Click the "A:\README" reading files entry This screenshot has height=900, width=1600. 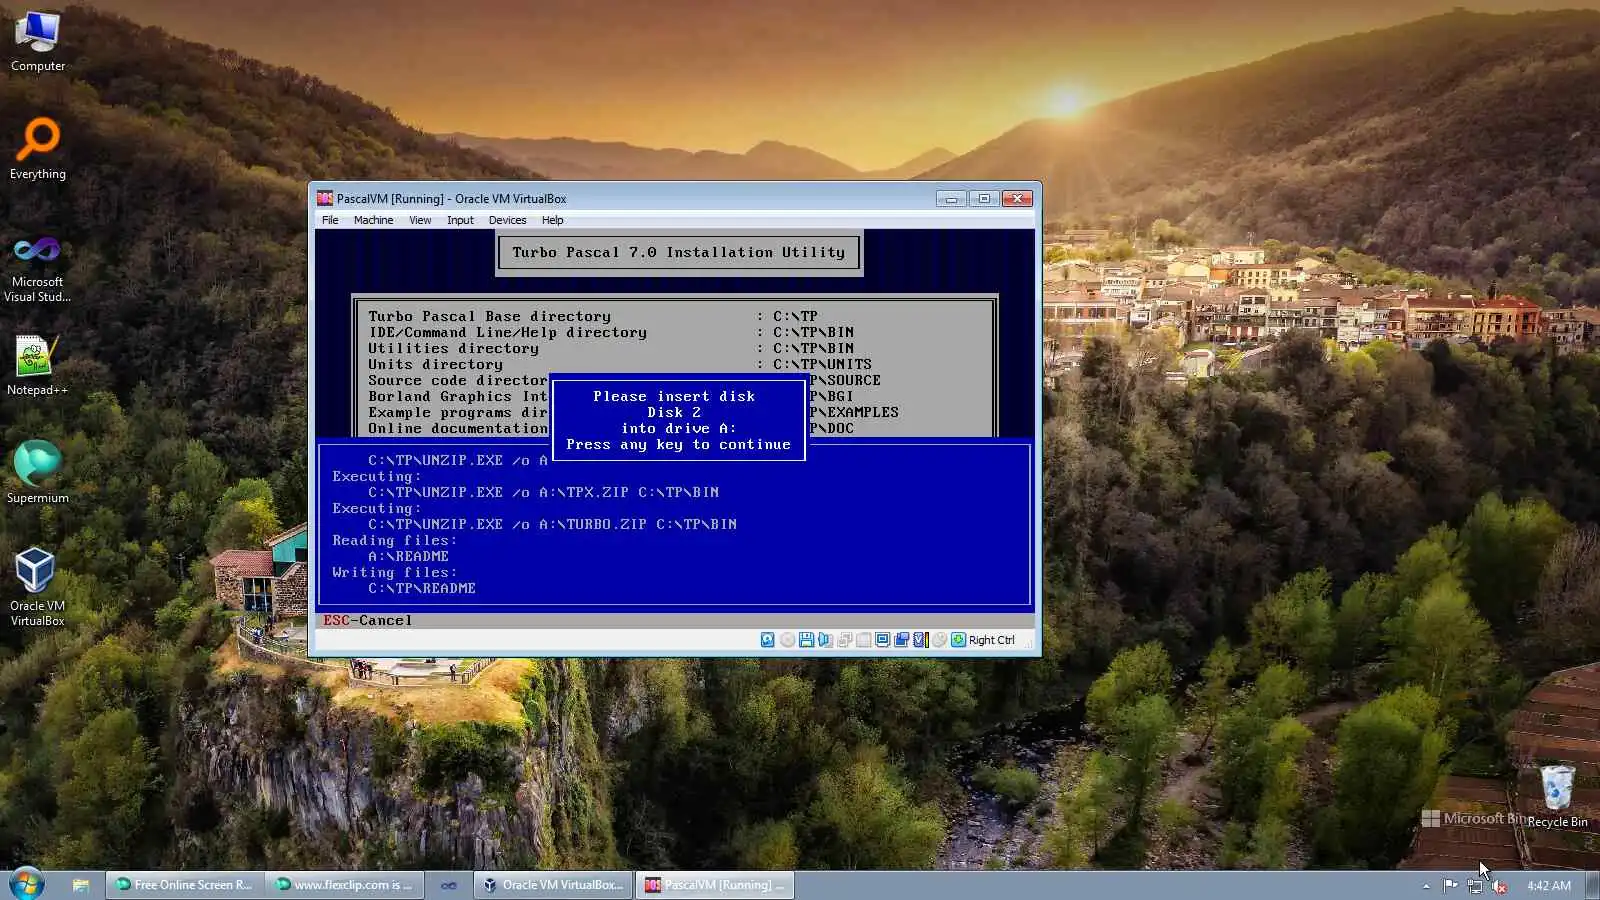(x=408, y=556)
